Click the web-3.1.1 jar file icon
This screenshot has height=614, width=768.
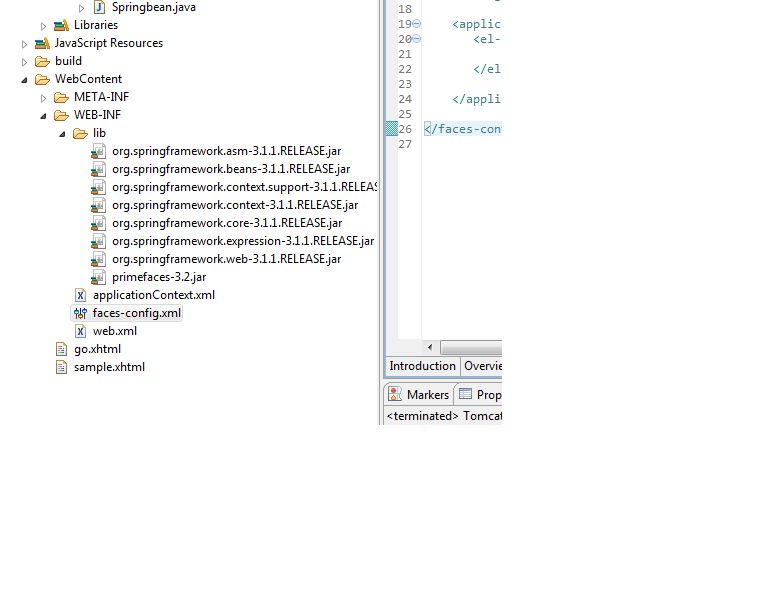98,260
